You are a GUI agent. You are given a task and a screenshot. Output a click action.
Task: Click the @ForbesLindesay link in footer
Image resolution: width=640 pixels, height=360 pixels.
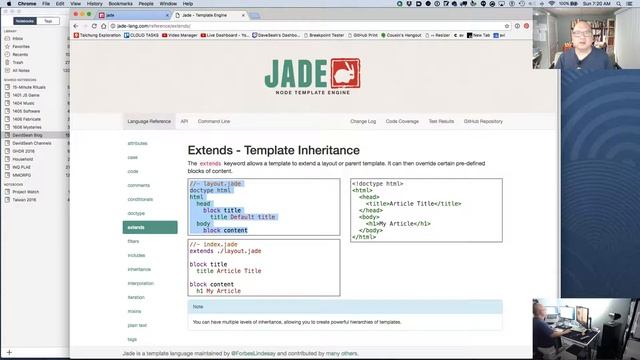click(x=253, y=353)
